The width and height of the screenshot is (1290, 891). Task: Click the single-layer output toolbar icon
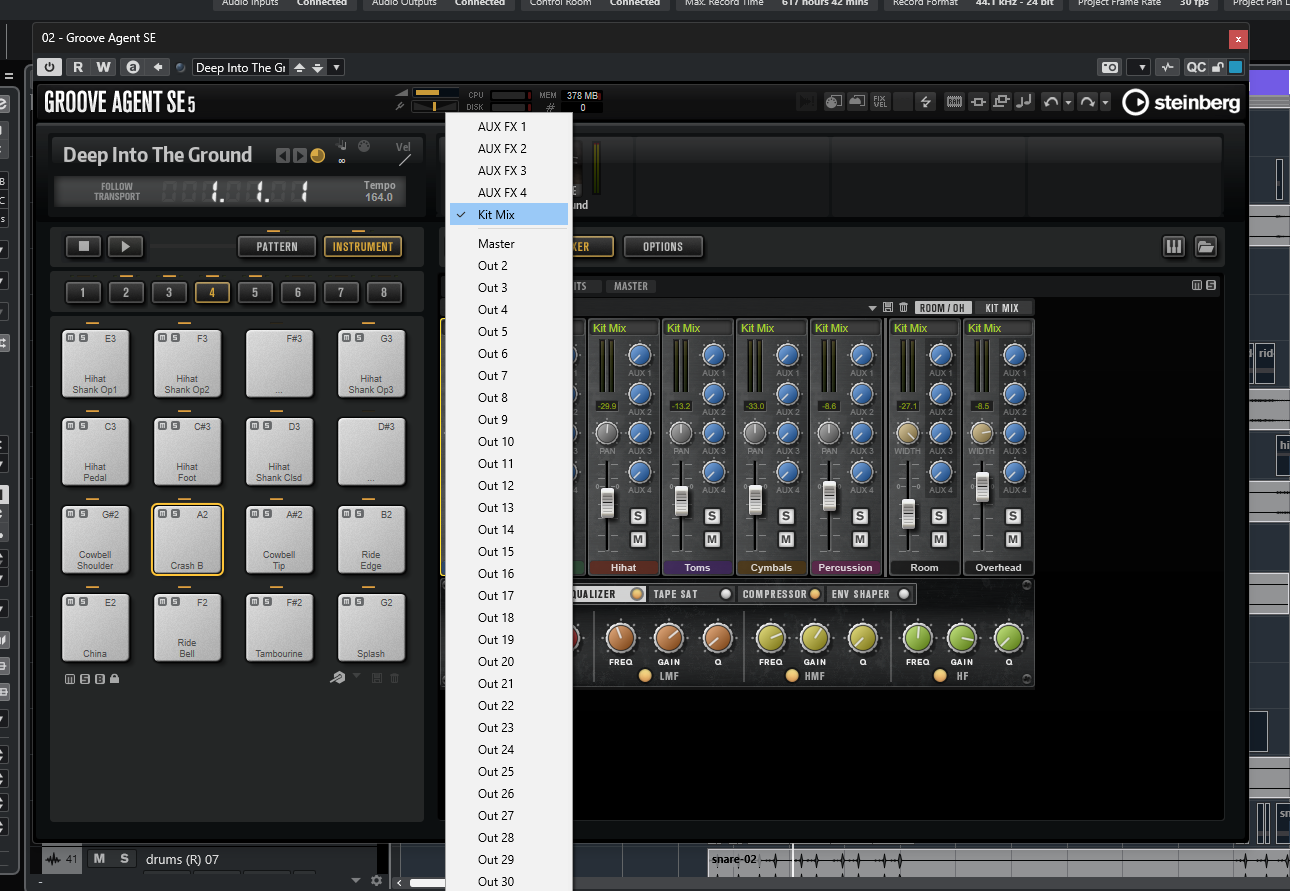click(x=978, y=101)
